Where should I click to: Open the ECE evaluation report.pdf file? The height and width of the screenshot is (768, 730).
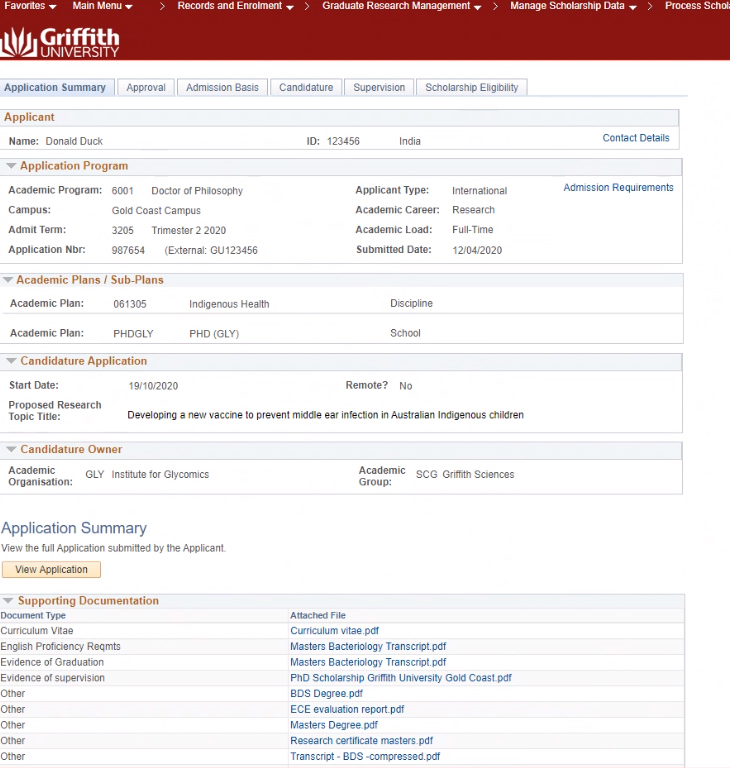[347, 710]
